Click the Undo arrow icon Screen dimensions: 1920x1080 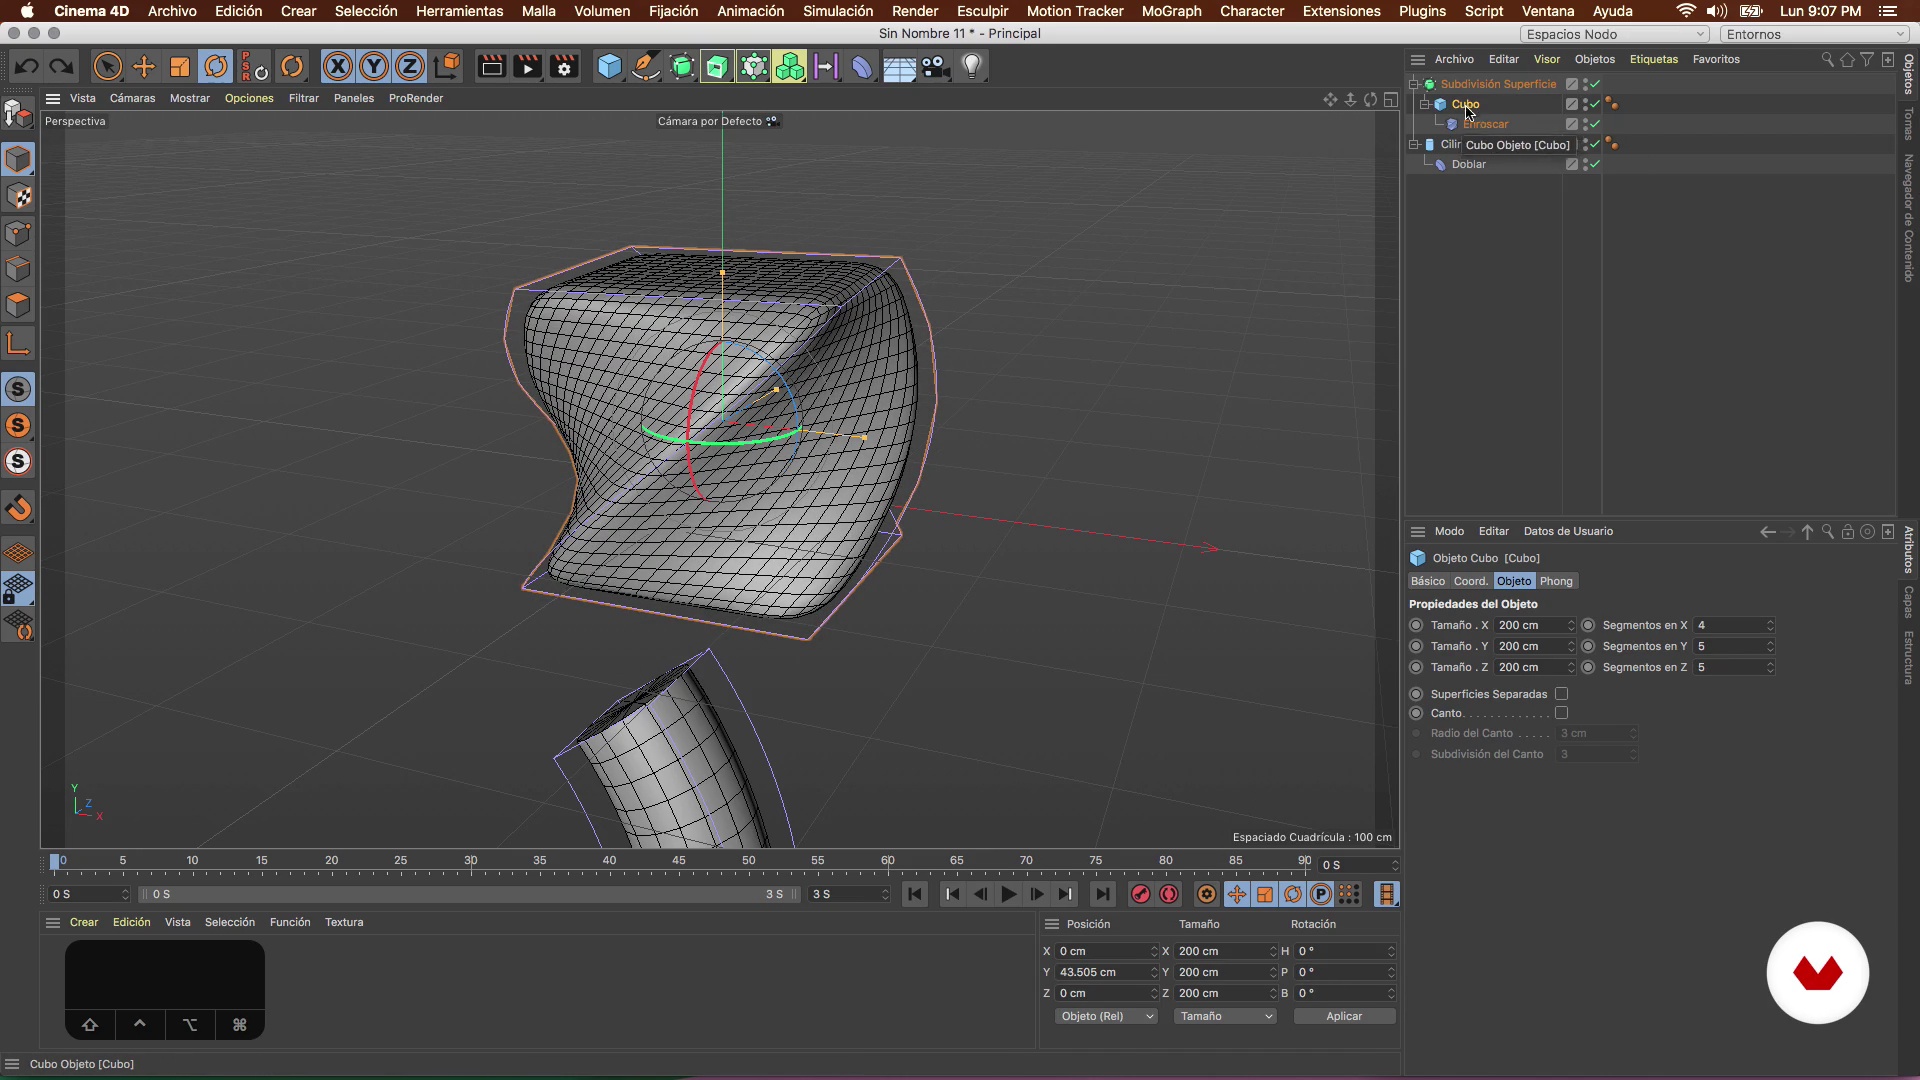(27, 67)
